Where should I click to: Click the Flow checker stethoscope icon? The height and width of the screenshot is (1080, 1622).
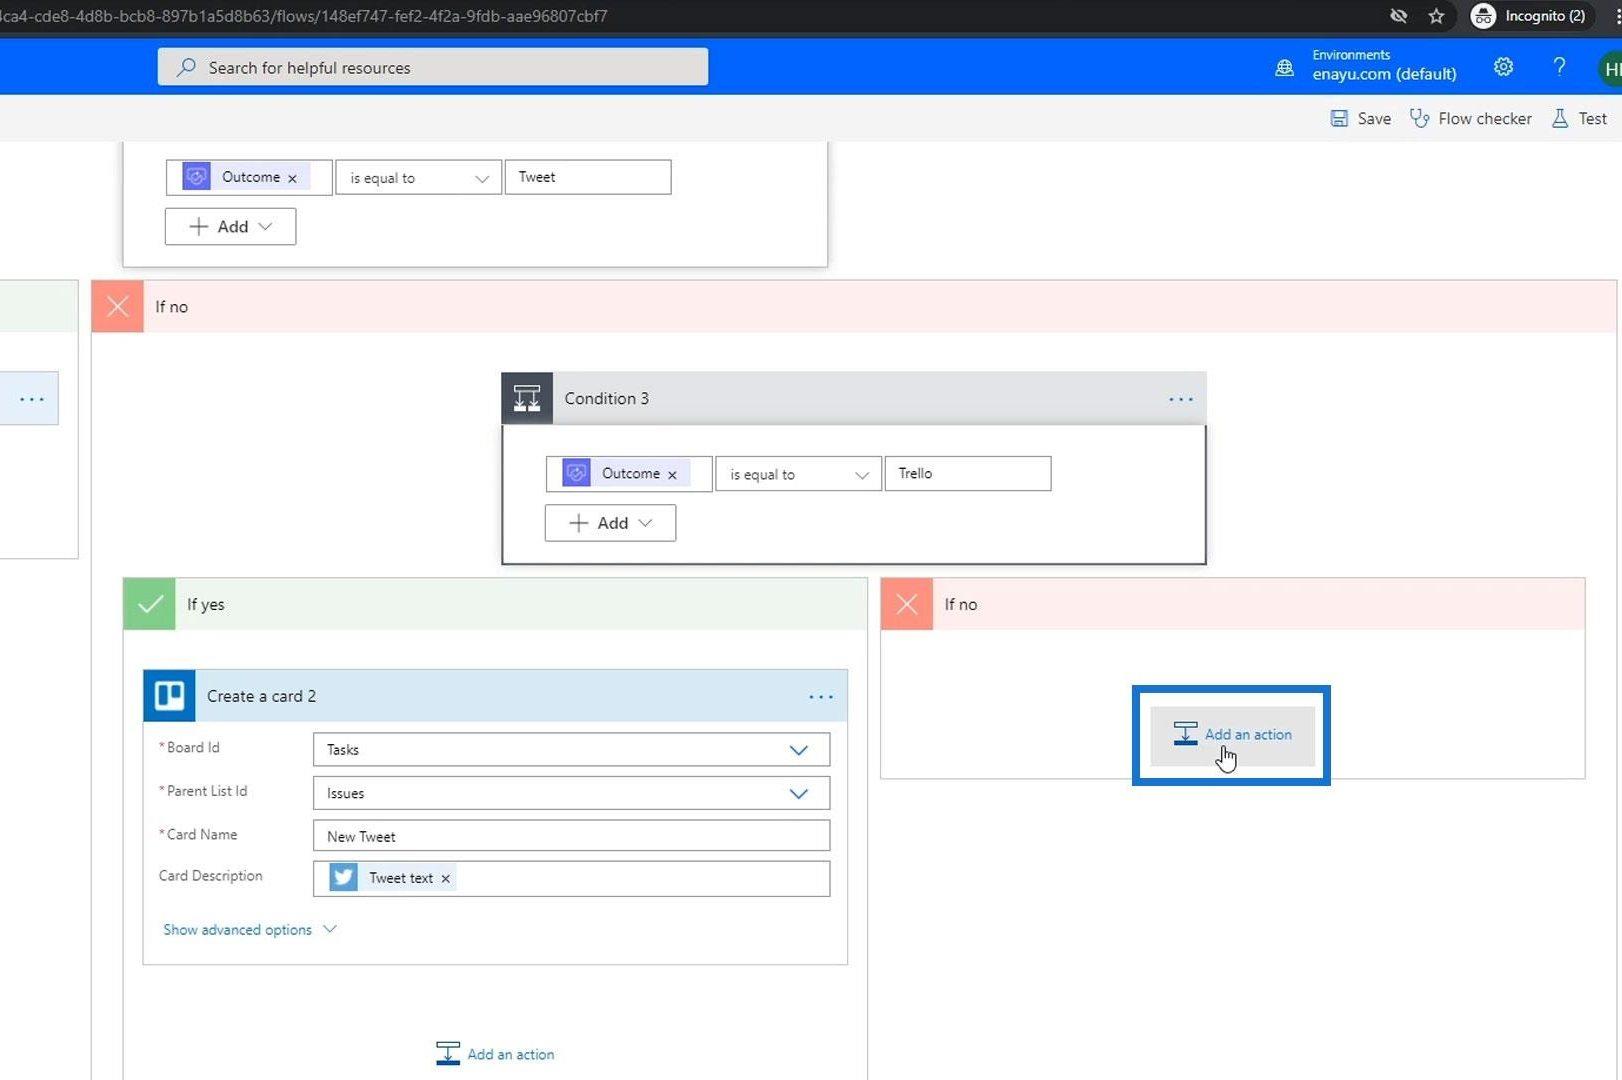(1419, 118)
